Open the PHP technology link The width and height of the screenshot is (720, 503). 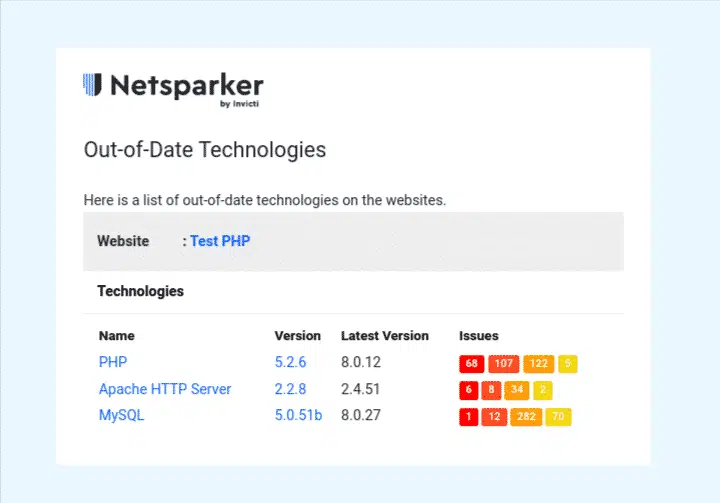[x=113, y=362]
